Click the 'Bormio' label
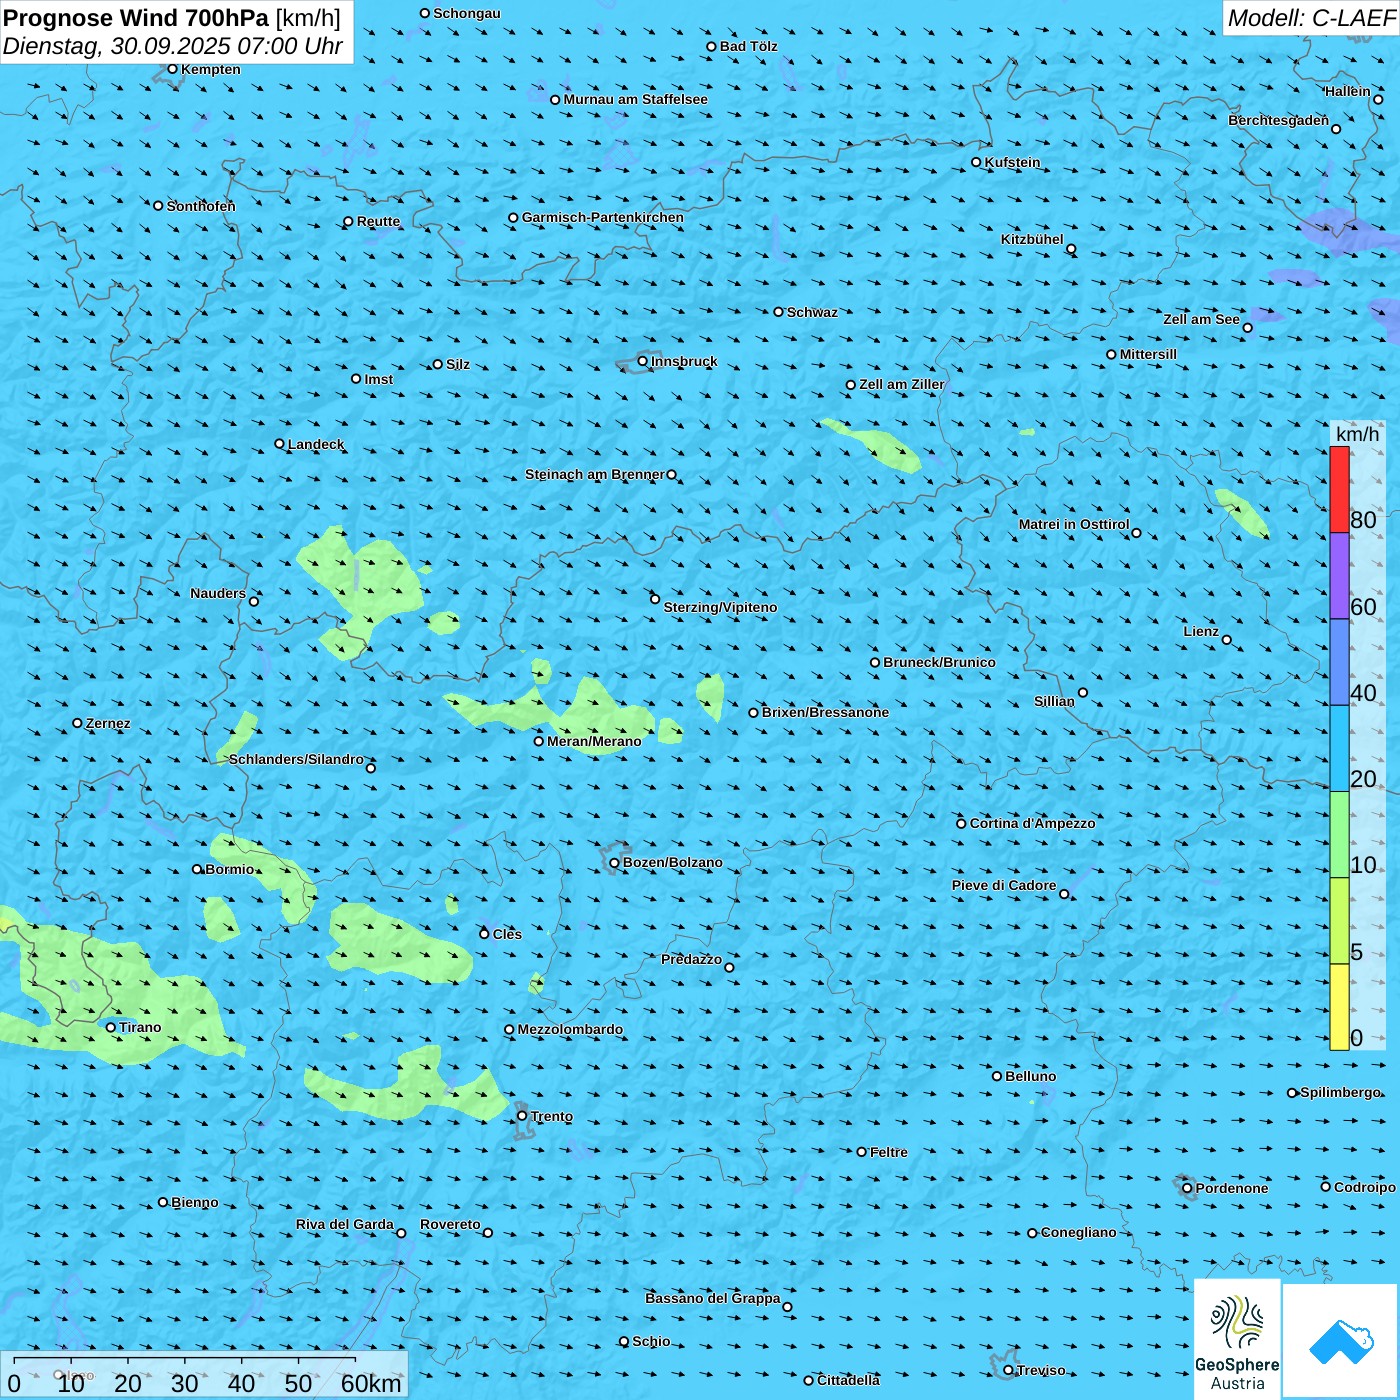1400x1400 pixels. [x=229, y=869]
